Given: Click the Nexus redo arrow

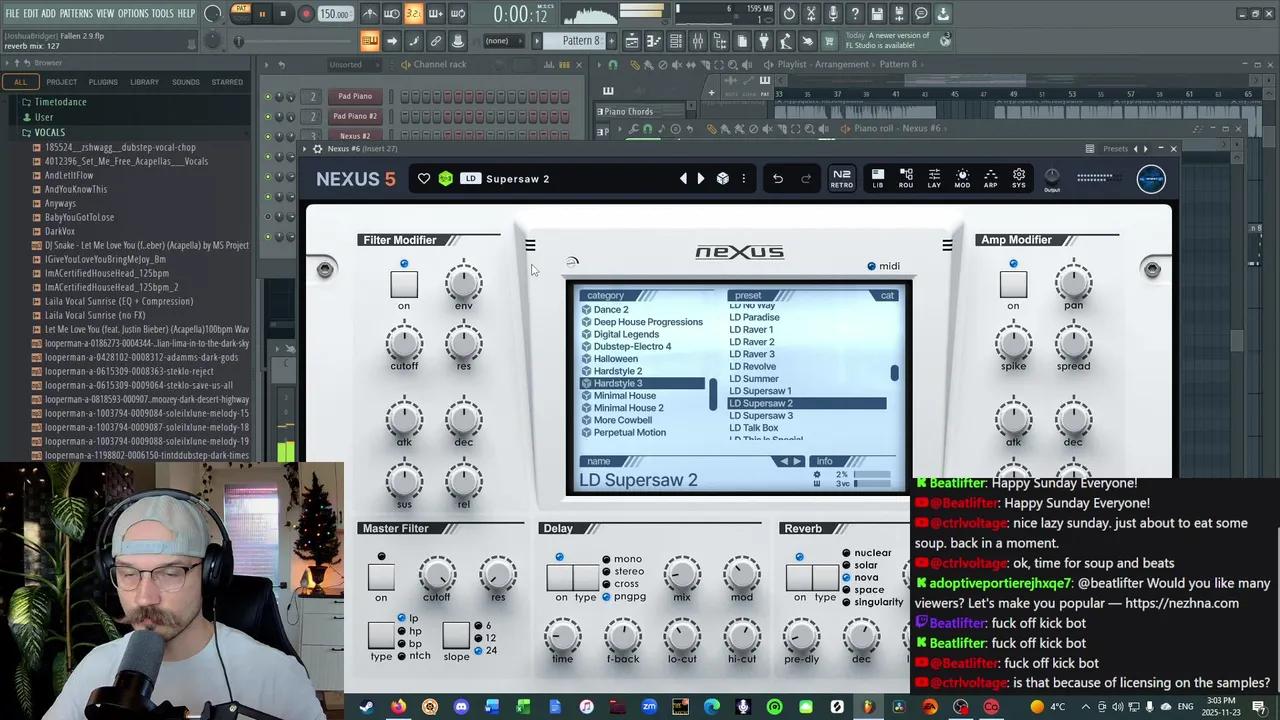Looking at the screenshot, I should pyautogui.click(x=806, y=179).
